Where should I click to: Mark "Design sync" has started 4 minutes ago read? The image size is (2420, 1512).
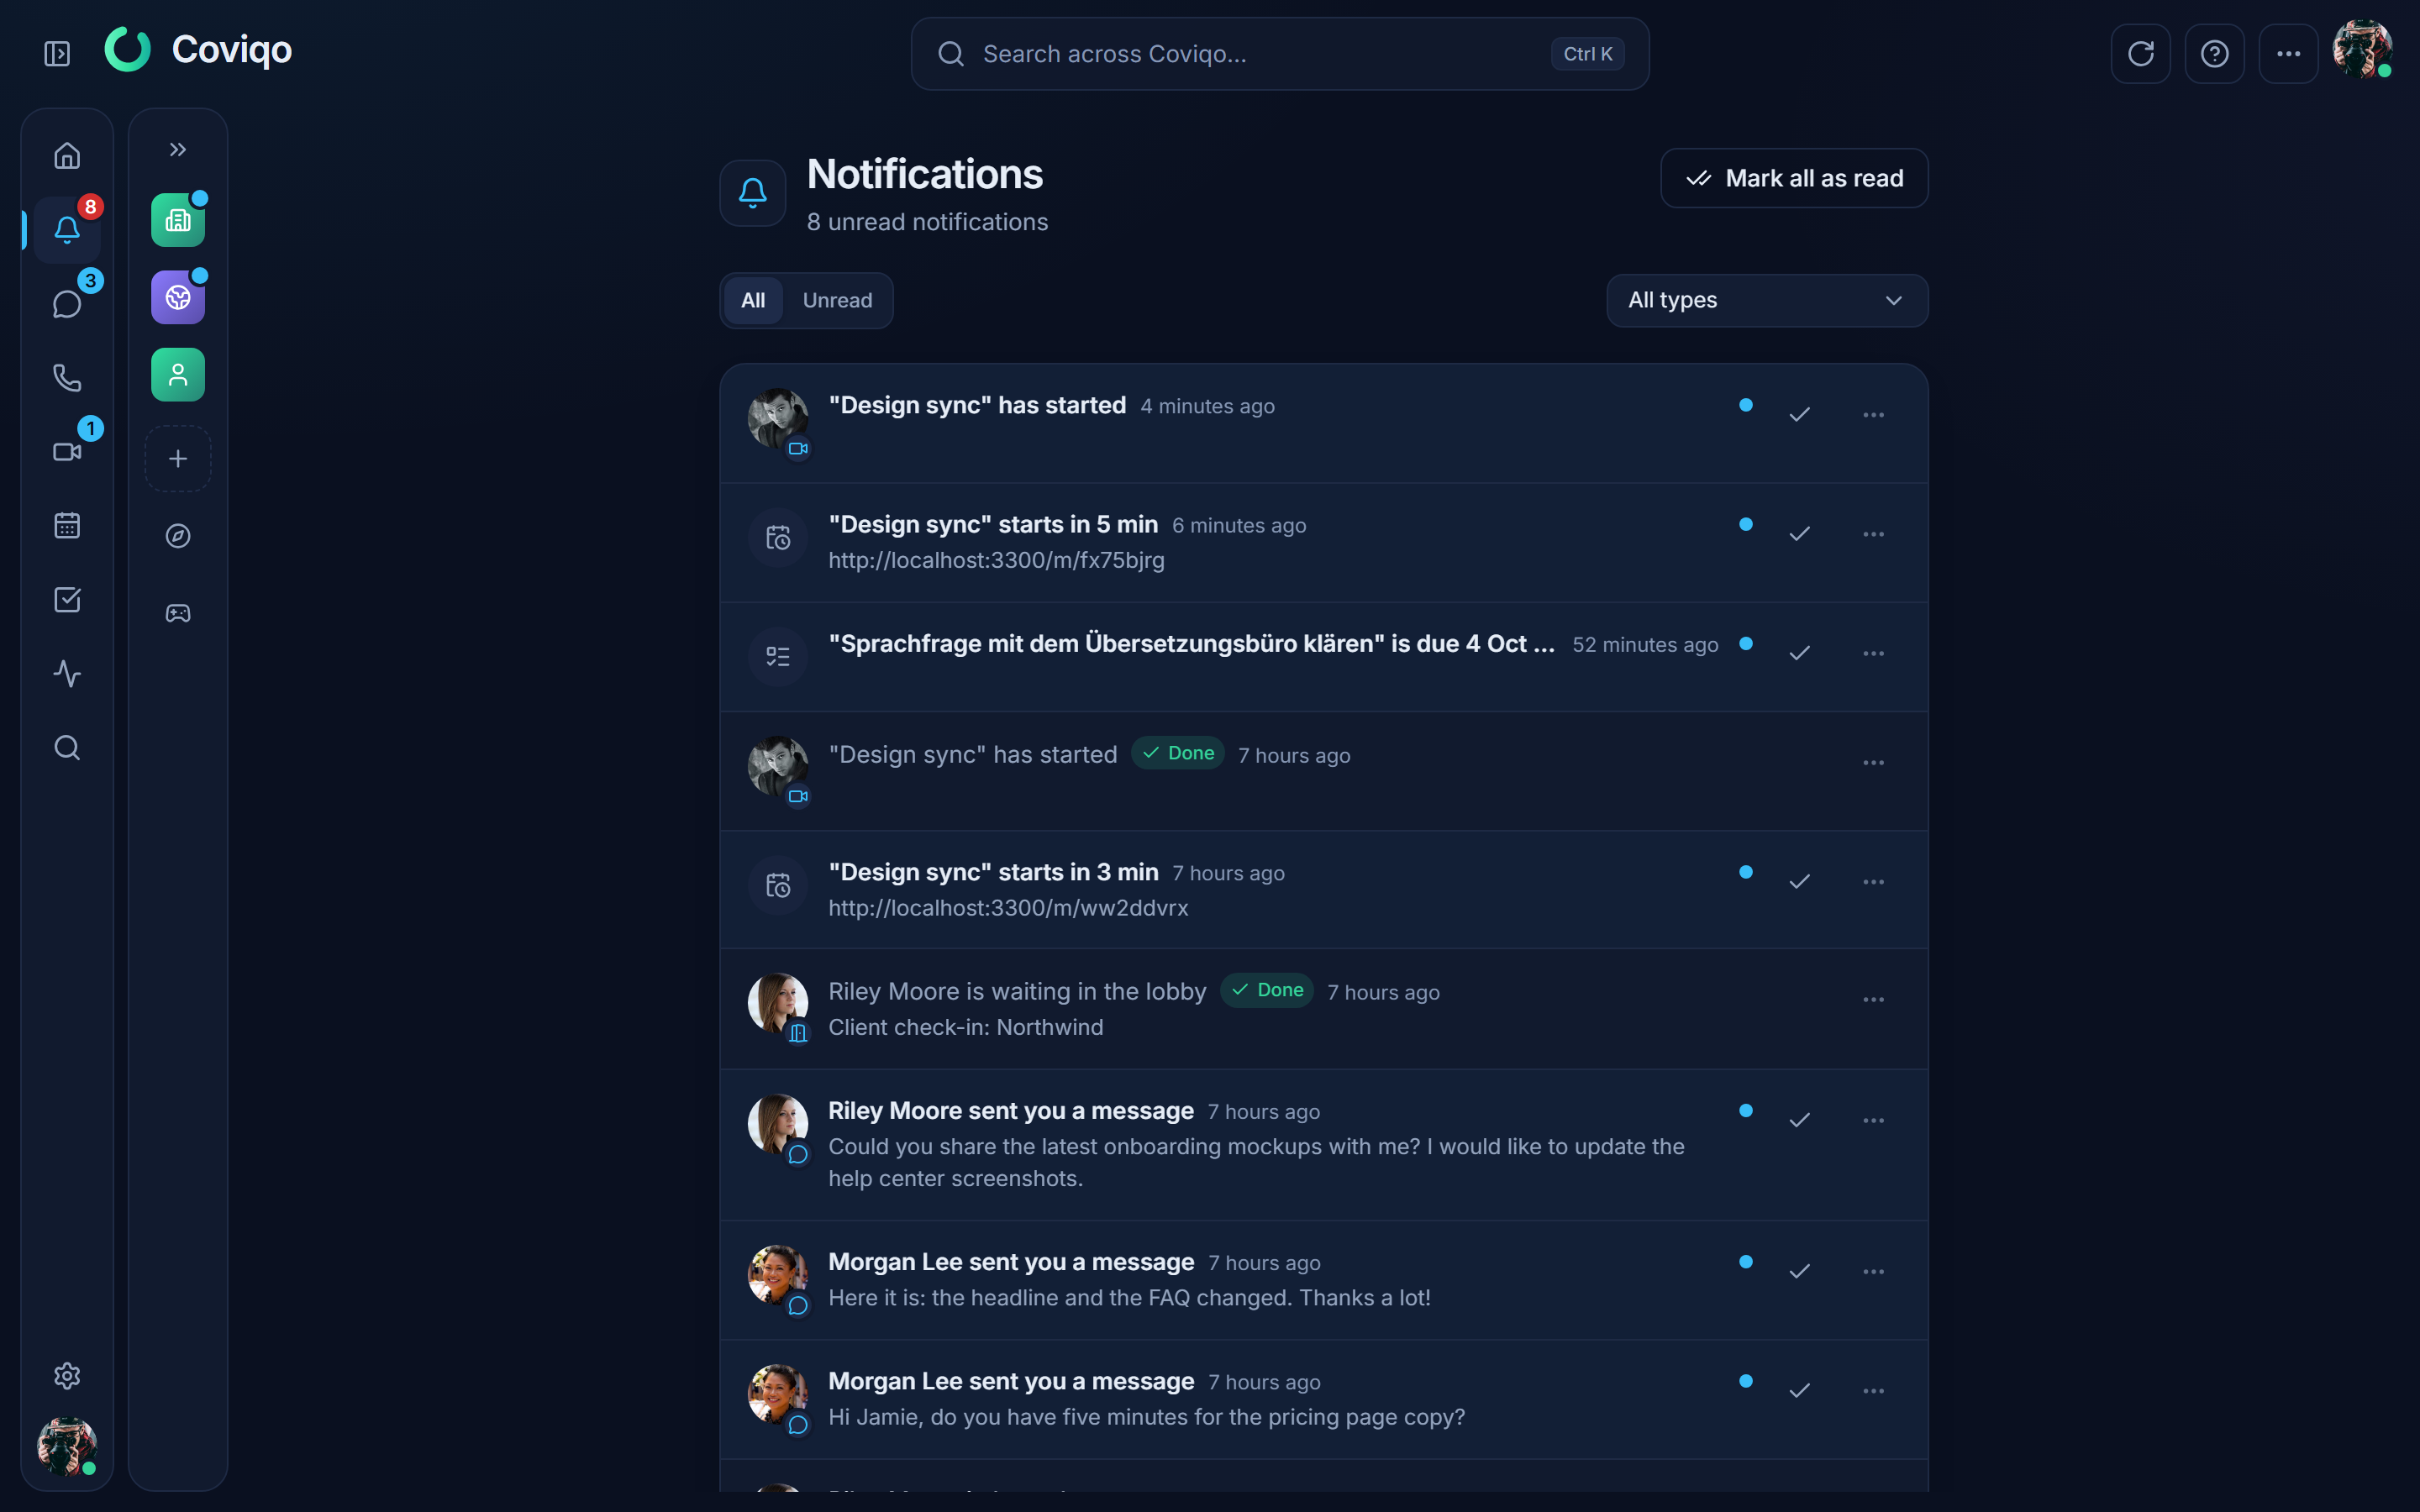point(1800,415)
